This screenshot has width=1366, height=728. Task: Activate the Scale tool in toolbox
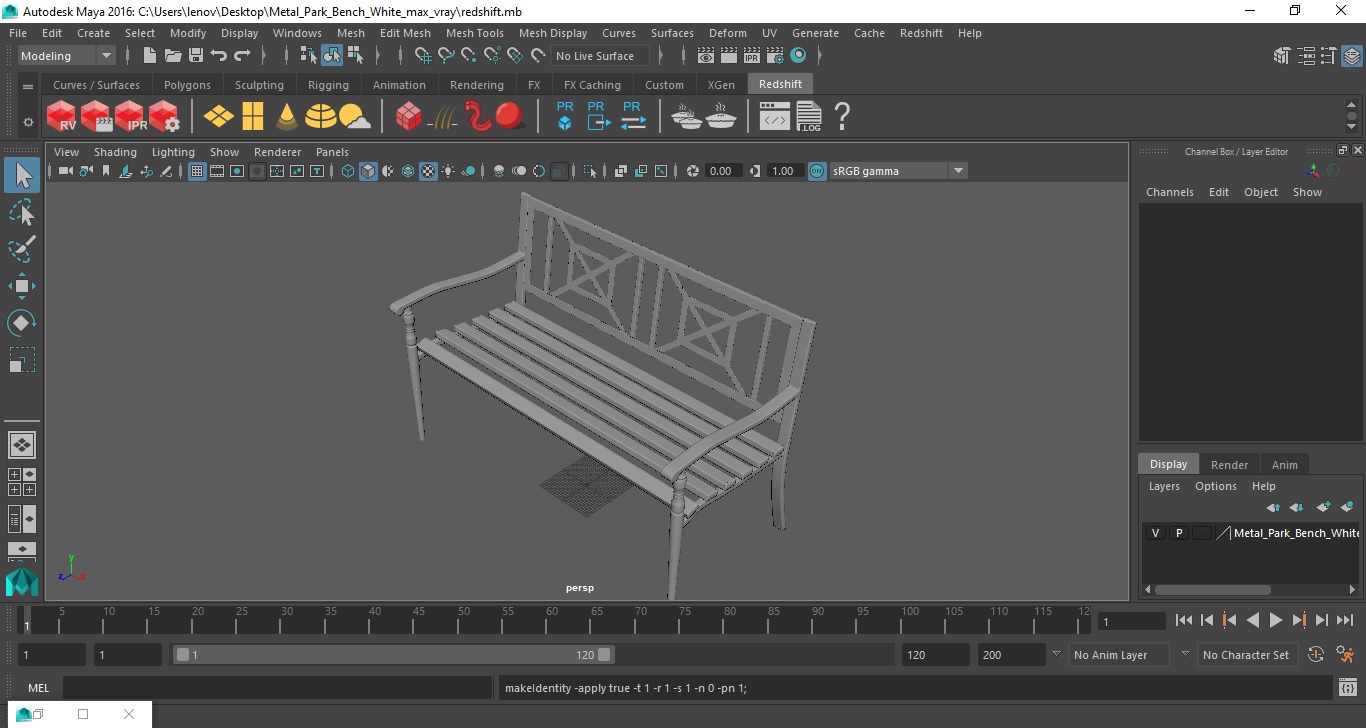click(22, 360)
